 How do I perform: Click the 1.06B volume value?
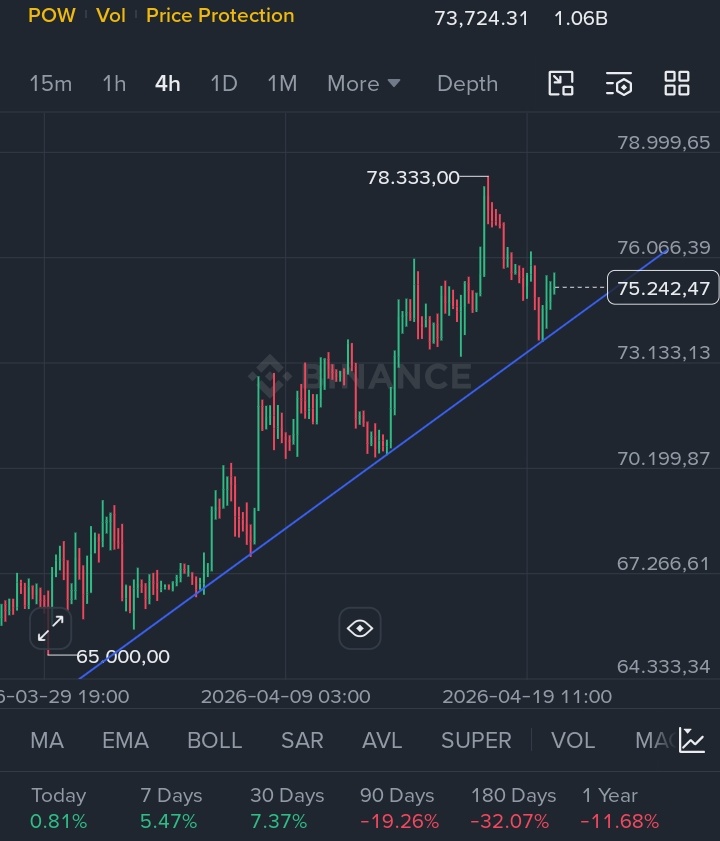point(581,18)
